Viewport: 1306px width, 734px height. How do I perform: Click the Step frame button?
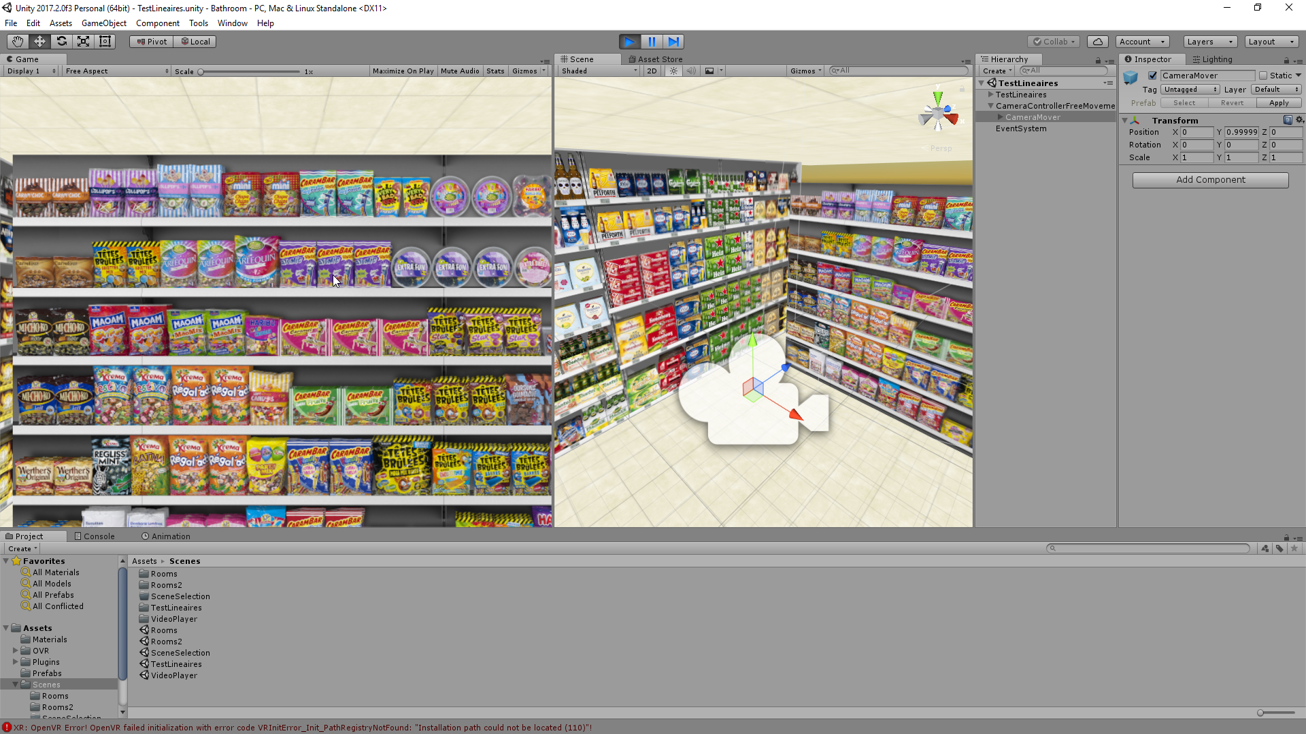[674, 42]
